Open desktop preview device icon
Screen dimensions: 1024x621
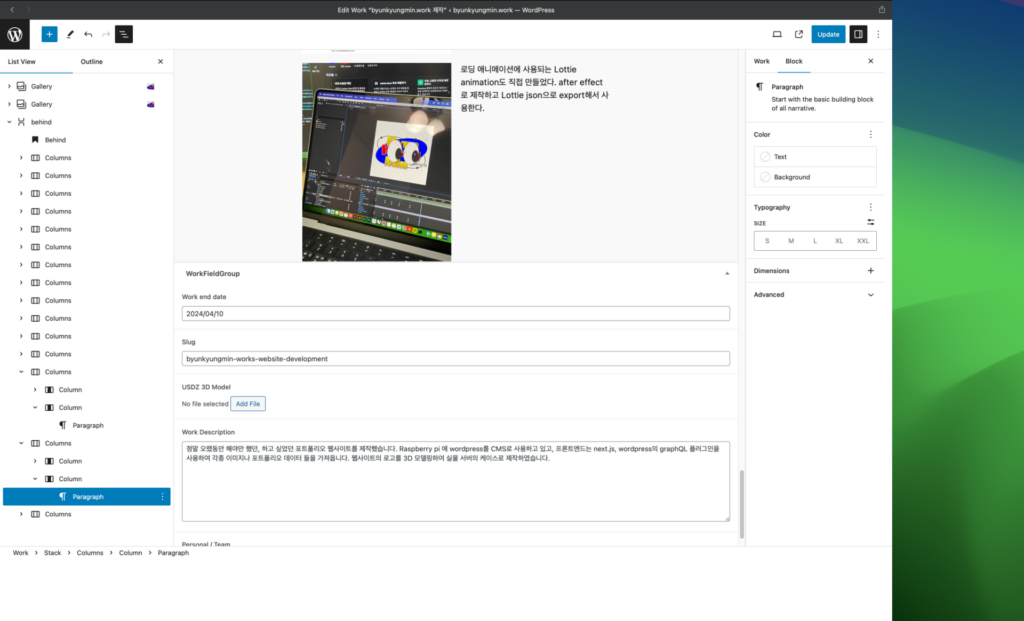coord(777,34)
